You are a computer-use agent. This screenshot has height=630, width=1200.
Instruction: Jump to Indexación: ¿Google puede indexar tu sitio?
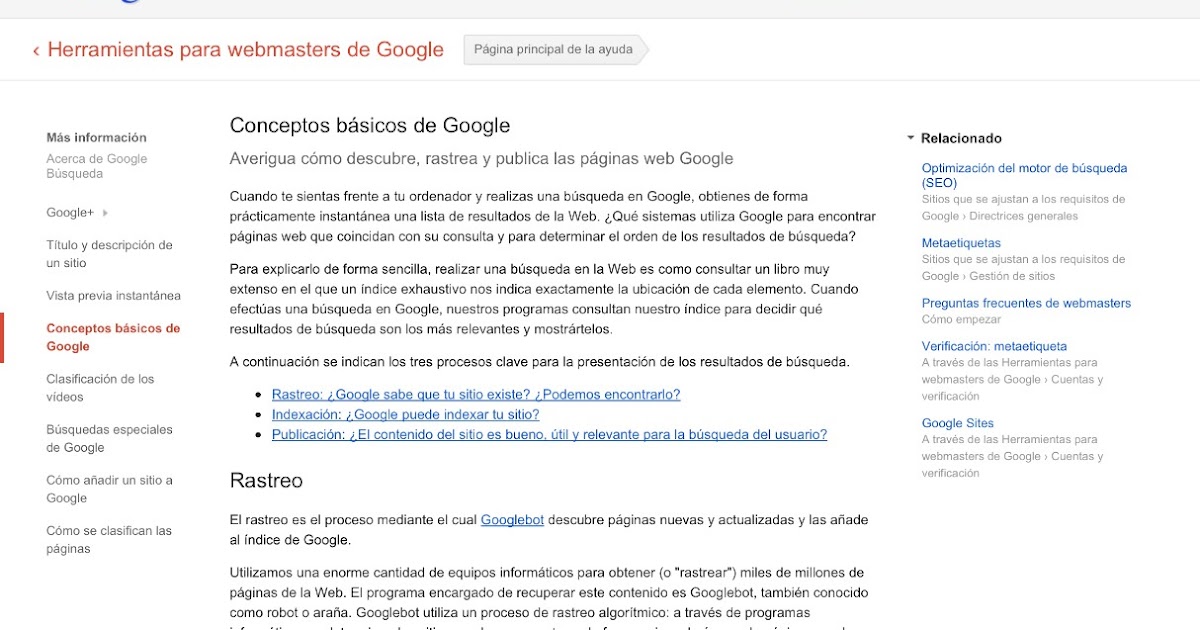click(405, 415)
